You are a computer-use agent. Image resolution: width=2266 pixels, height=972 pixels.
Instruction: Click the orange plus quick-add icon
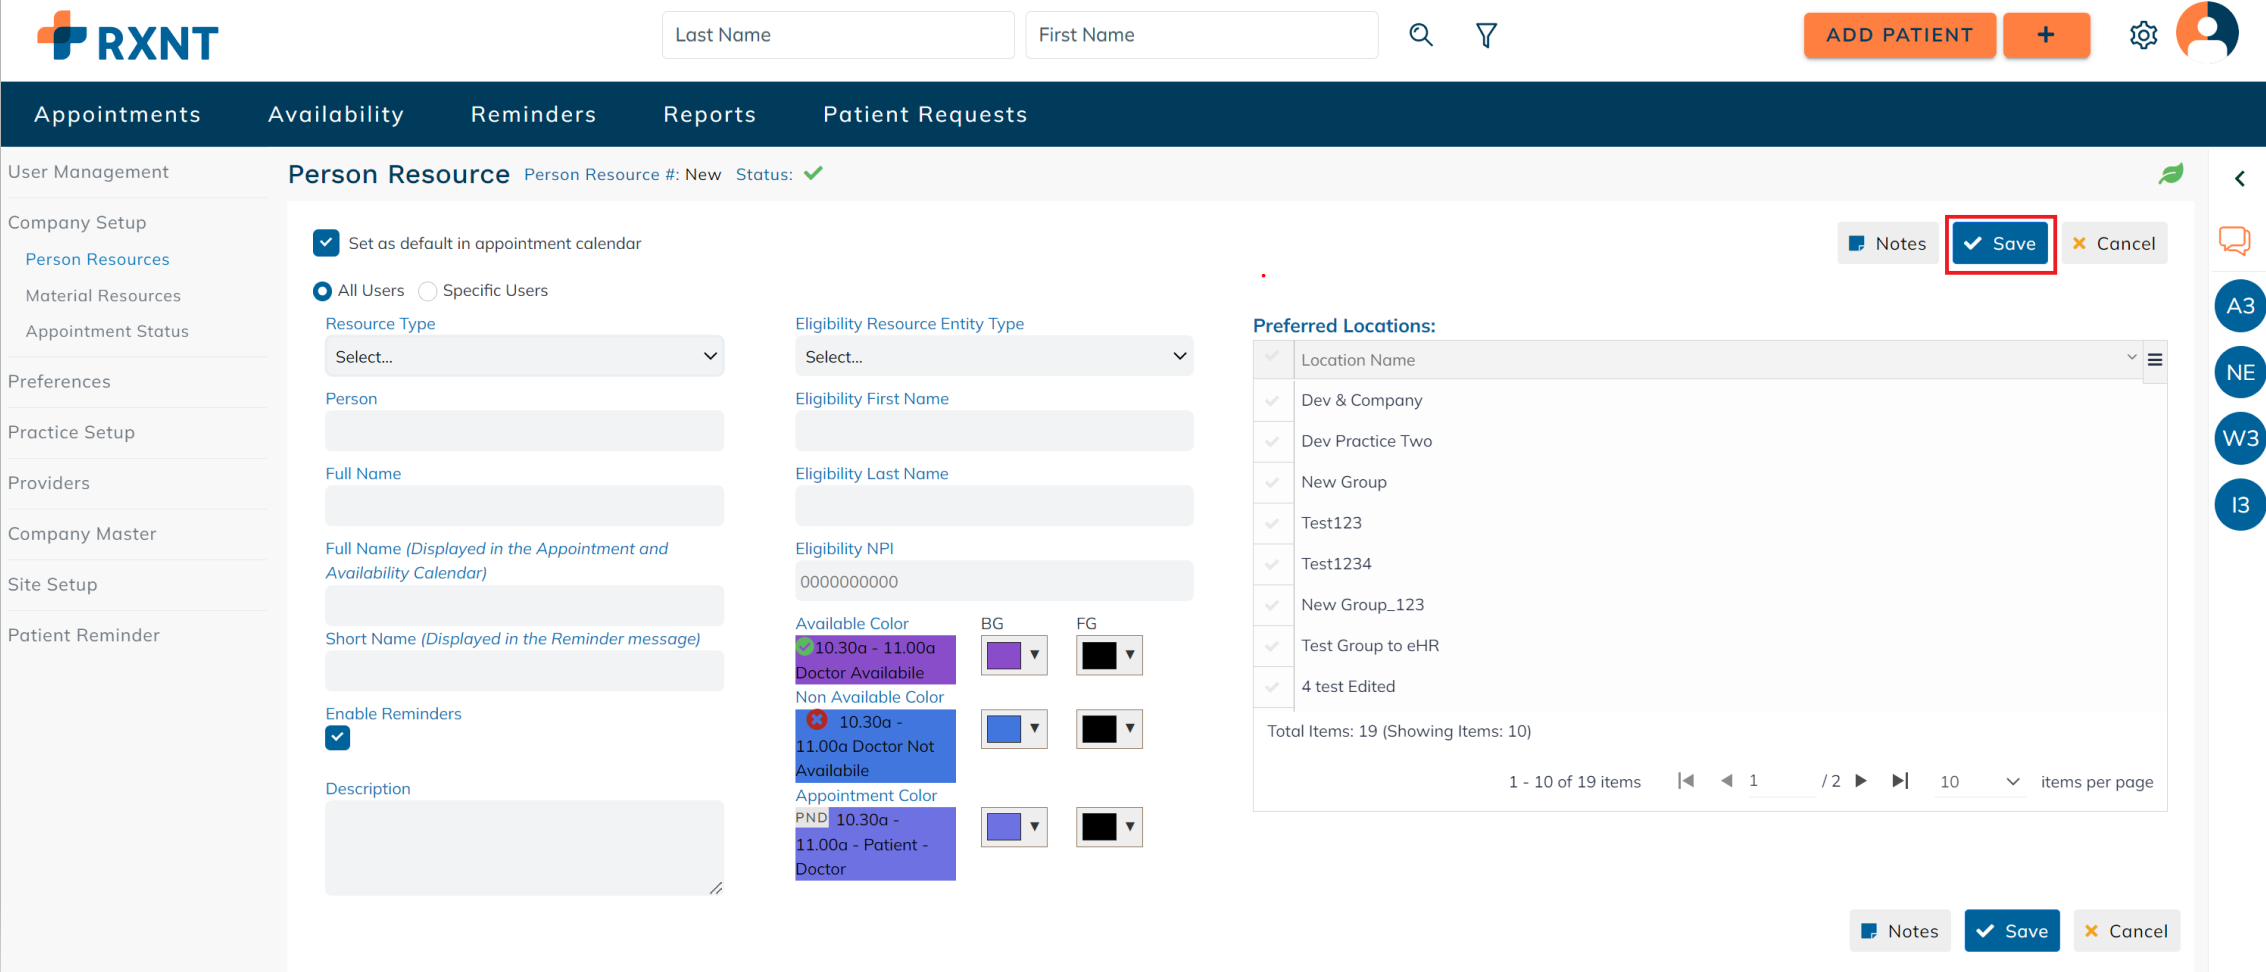(x=2046, y=34)
